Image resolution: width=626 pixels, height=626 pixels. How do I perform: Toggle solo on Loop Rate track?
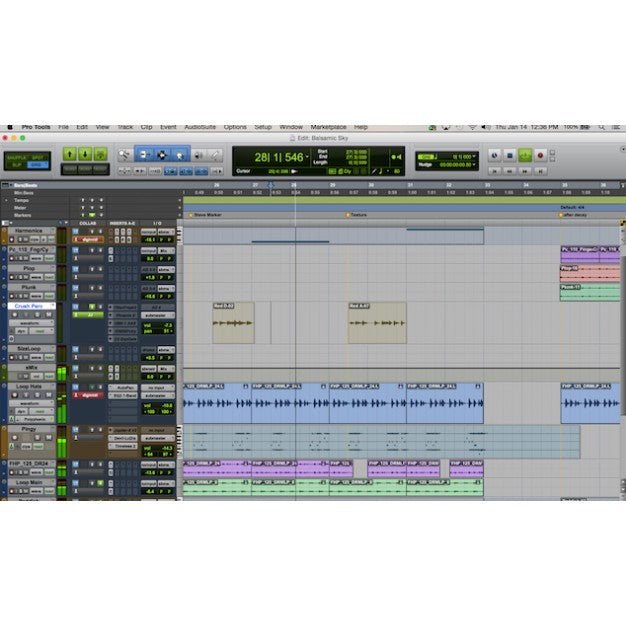pos(37,395)
